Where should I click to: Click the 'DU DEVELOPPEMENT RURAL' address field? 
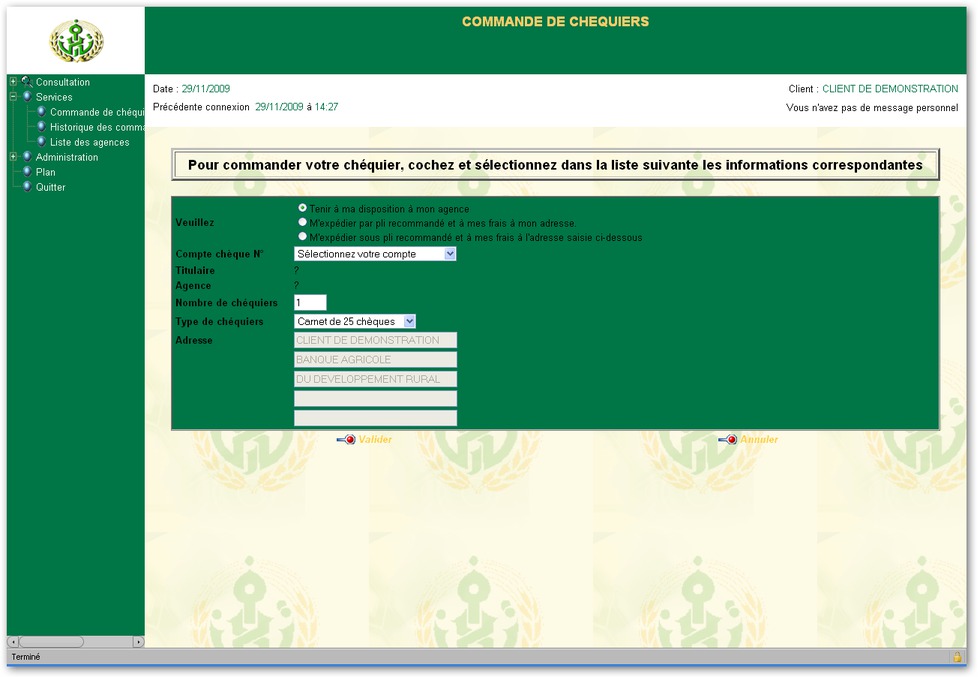coord(375,379)
